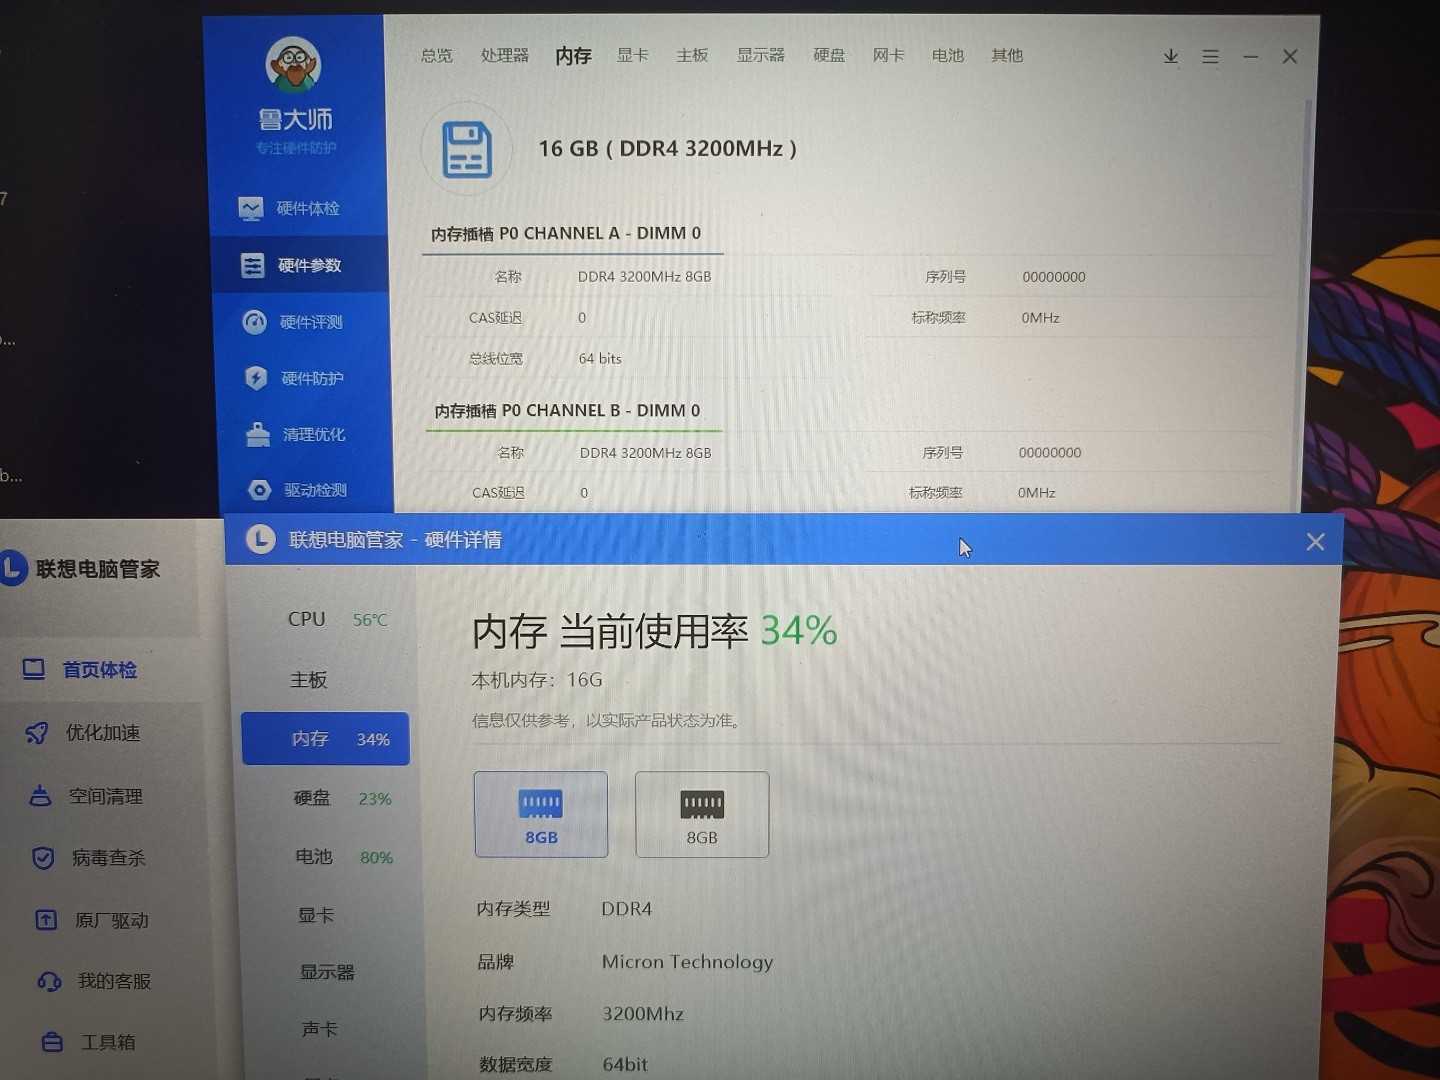Click the 3200Mhz memory frequency value
This screenshot has width=1440, height=1080.
[x=643, y=1014]
